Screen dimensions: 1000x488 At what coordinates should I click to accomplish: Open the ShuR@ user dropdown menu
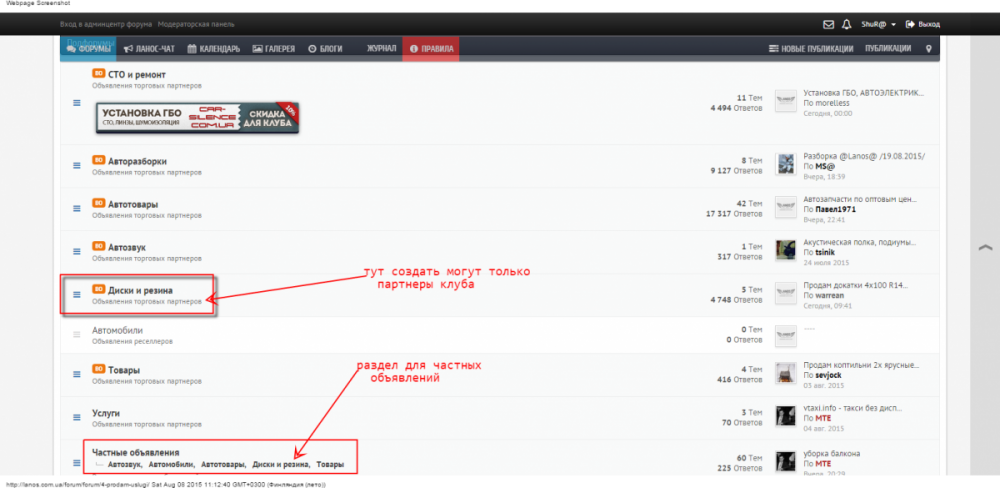click(878, 23)
